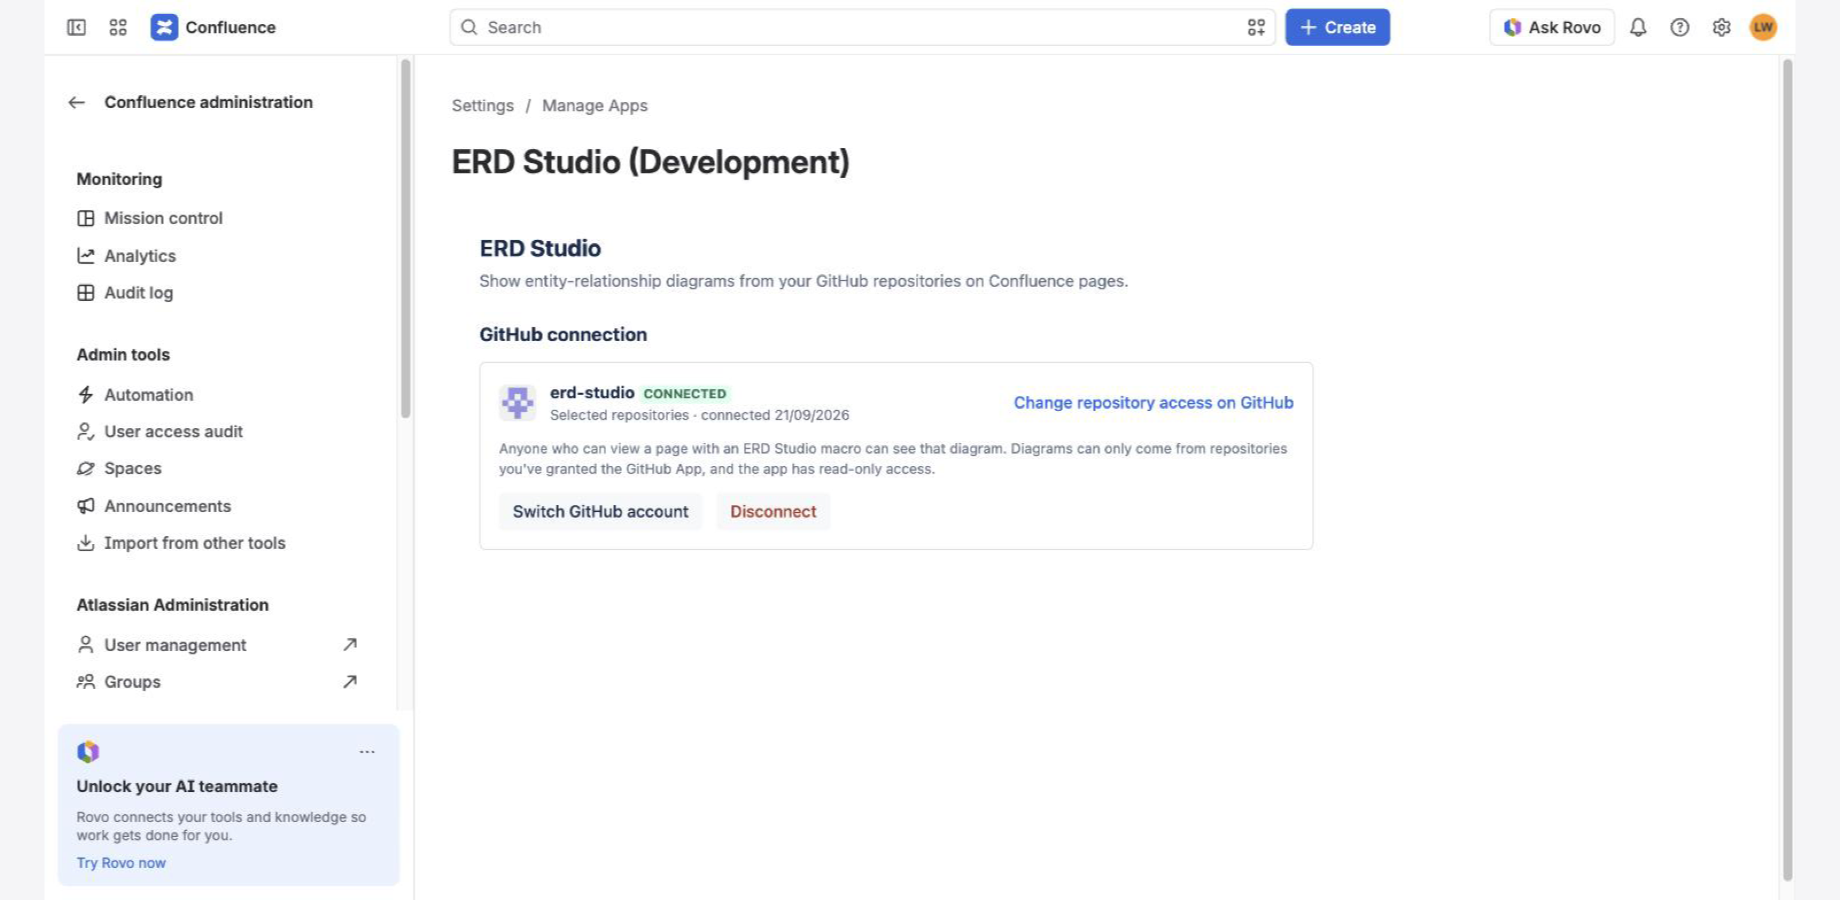Go back from Confluence administration arrow
This screenshot has width=1840, height=900.
pyautogui.click(x=76, y=102)
